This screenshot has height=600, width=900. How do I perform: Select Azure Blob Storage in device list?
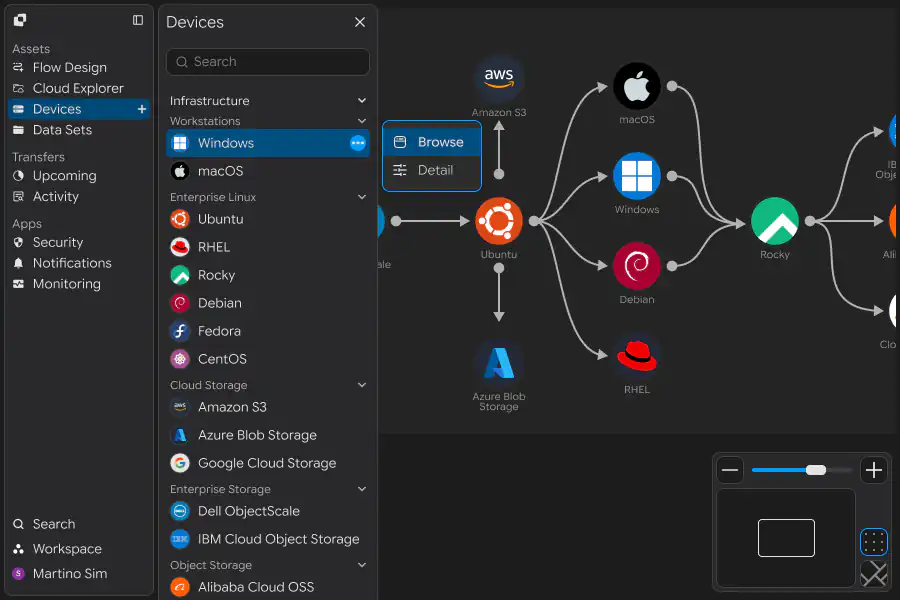[267, 435]
